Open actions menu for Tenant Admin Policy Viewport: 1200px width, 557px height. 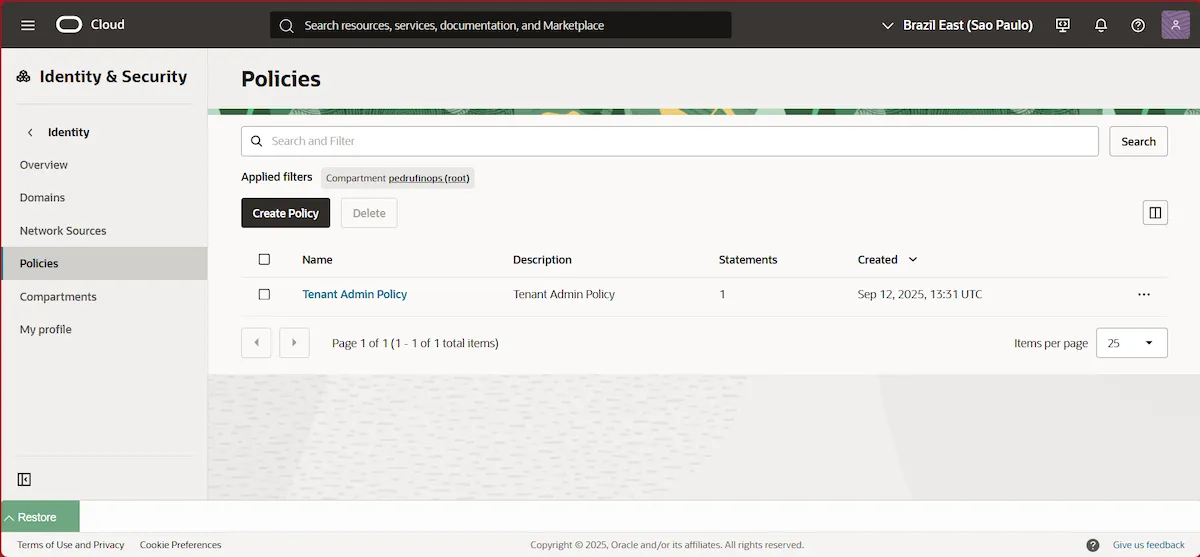click(x=1144, y=295)
